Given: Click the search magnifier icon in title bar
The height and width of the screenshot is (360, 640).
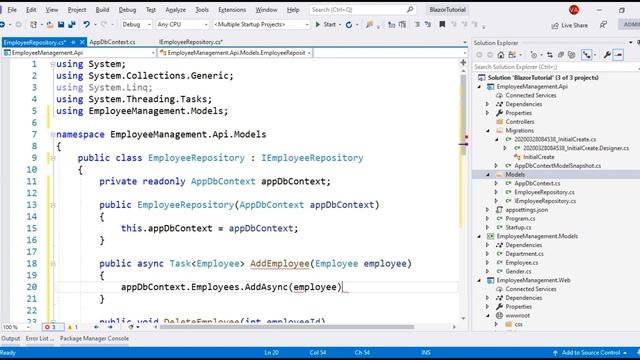Looking at the screenshot, I should (x=410, y=9).
